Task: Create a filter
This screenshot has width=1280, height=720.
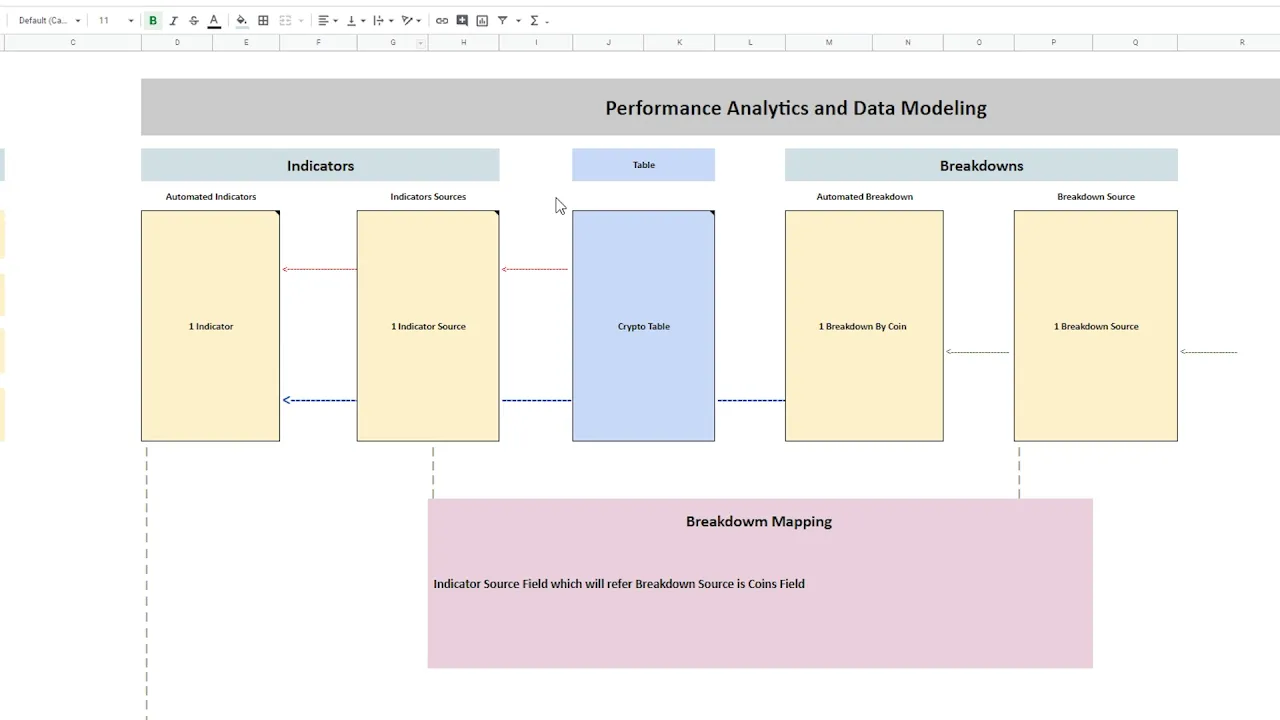Action: point(503,20)
